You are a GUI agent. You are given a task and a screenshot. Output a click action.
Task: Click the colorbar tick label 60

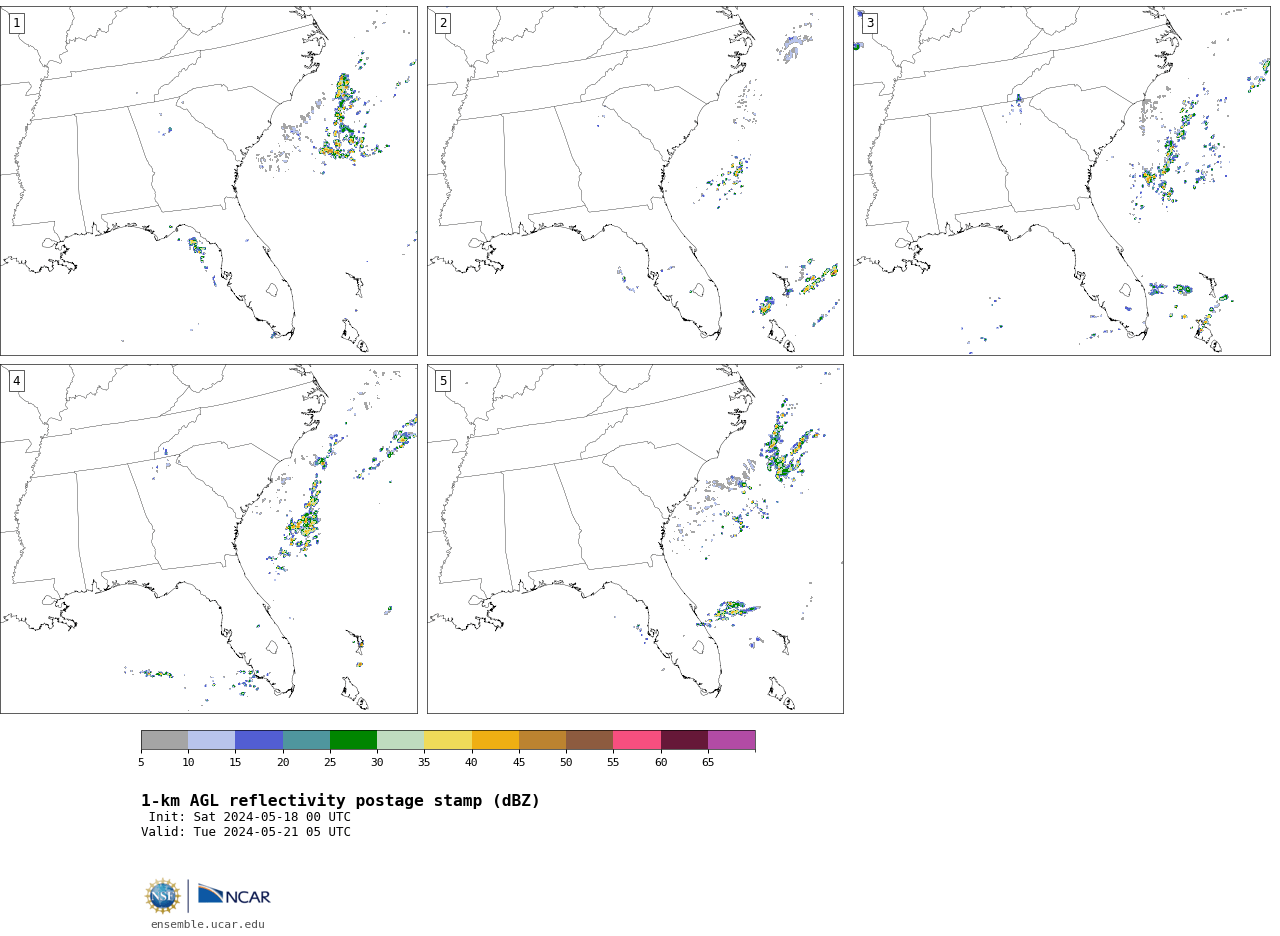[x=661, y=762]
